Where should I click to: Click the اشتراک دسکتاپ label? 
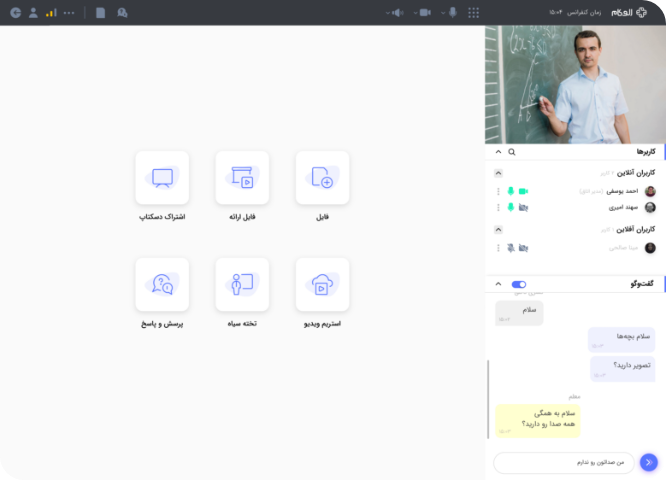pyautogui.click(x=162, y=217)
